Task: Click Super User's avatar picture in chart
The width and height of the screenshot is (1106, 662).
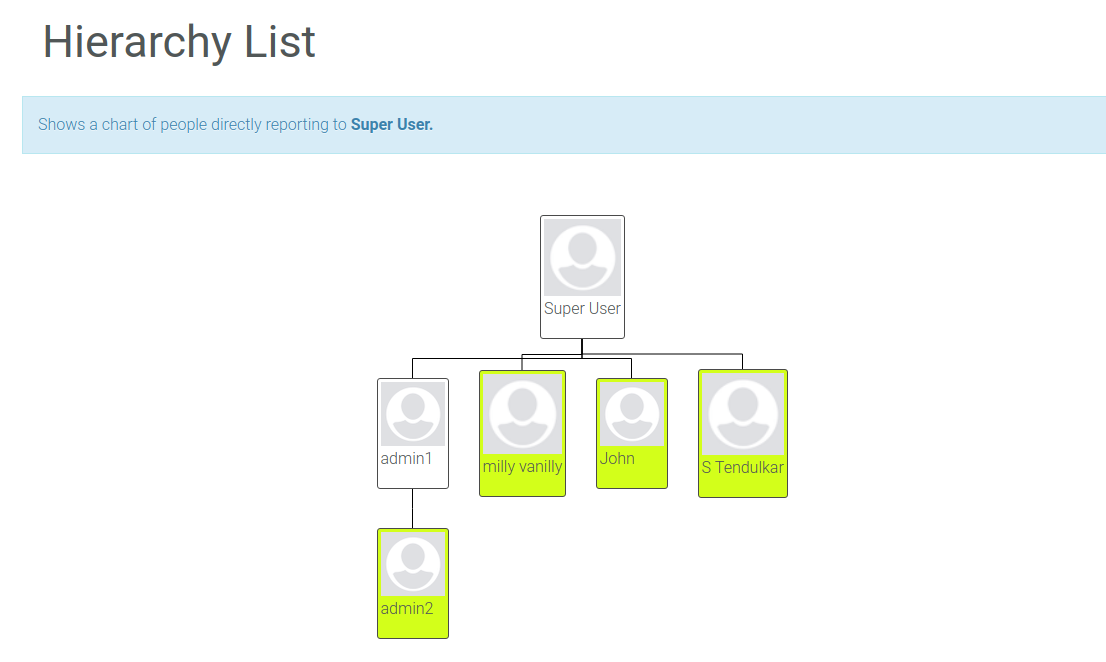Action: pos(582,257)
